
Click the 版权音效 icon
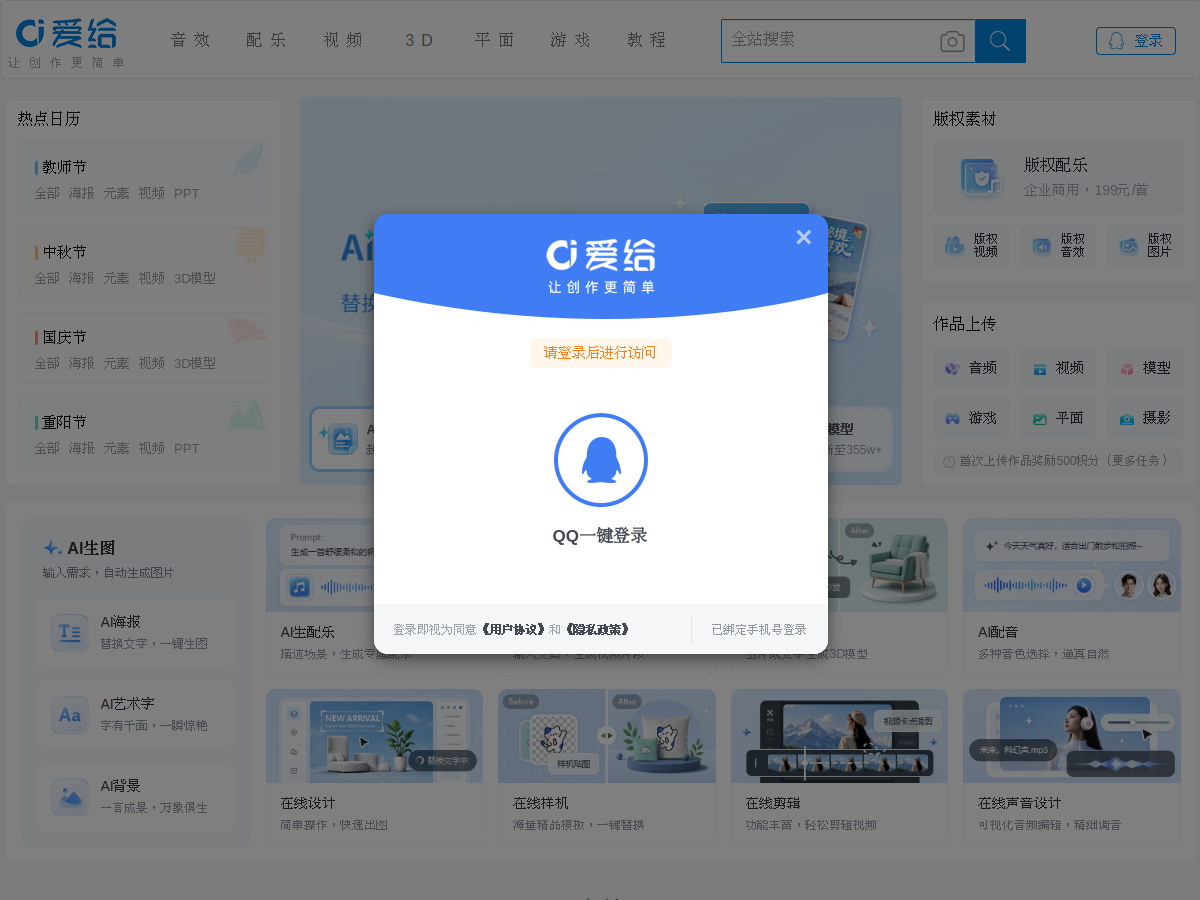[1042, 246]
